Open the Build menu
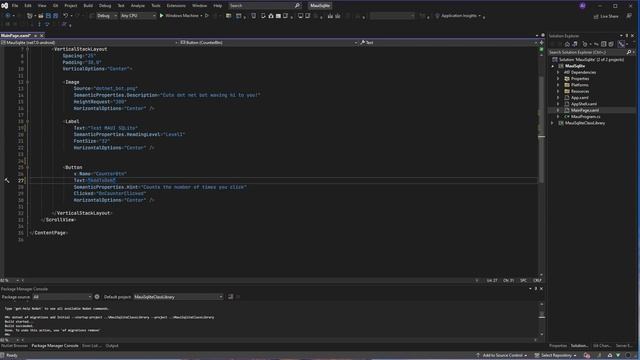The width and height of the screenshot is (640, 360). click(x=88, y=6)
